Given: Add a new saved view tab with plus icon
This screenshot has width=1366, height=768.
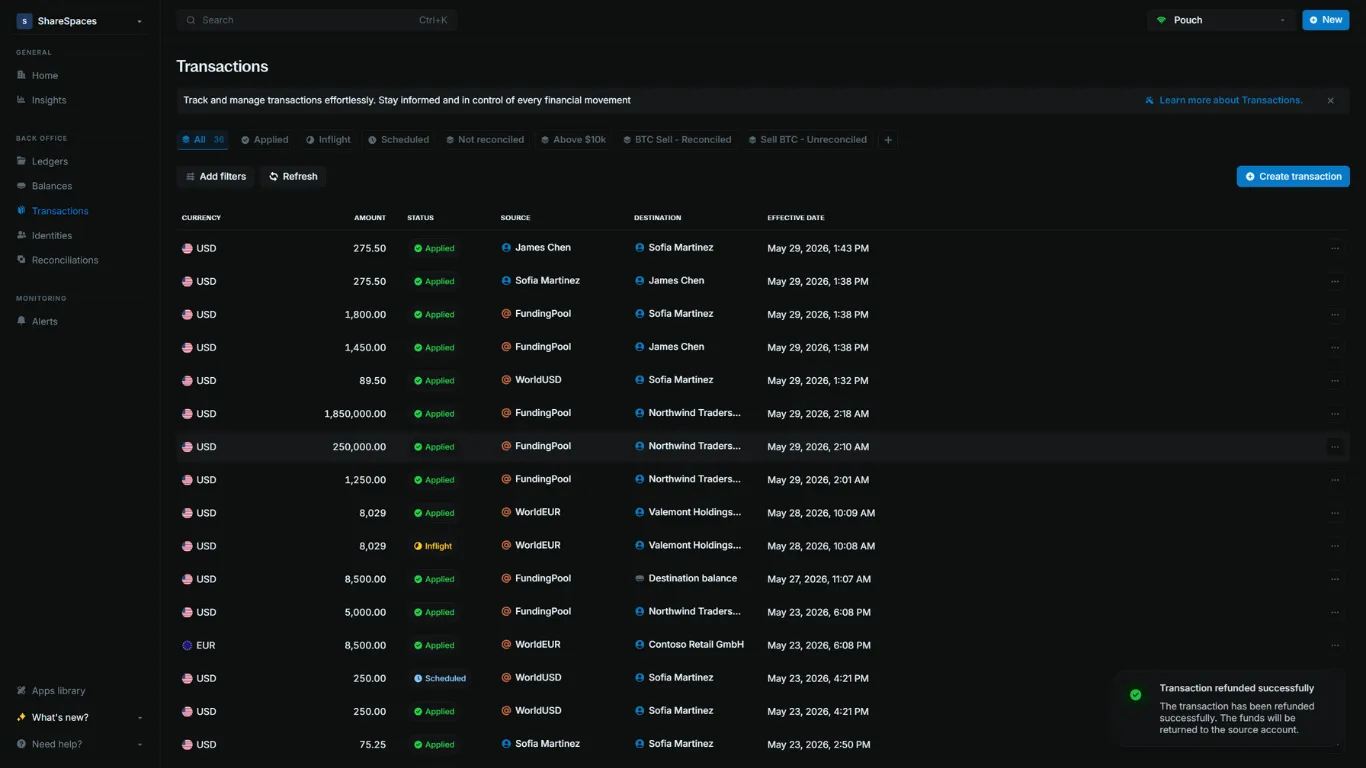Looking at the screenshot, I should click(x=888, y=140).
